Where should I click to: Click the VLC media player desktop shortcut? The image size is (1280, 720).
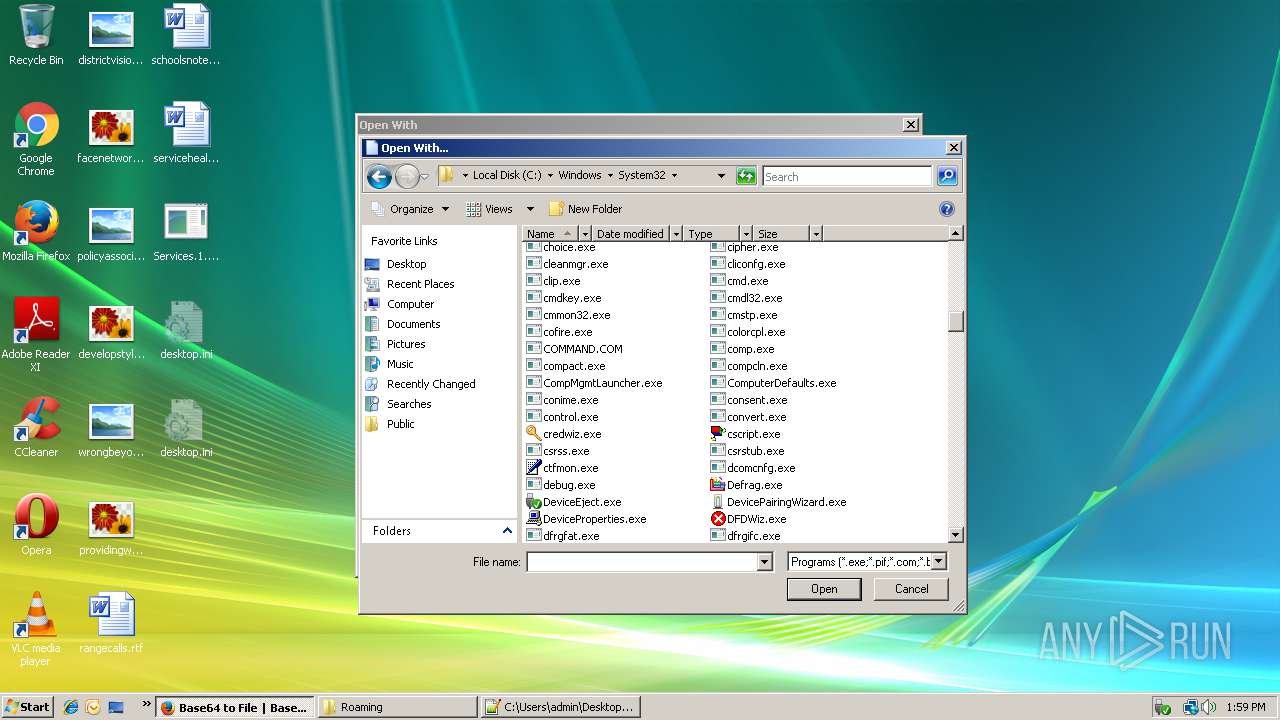(x=36, y=629)
